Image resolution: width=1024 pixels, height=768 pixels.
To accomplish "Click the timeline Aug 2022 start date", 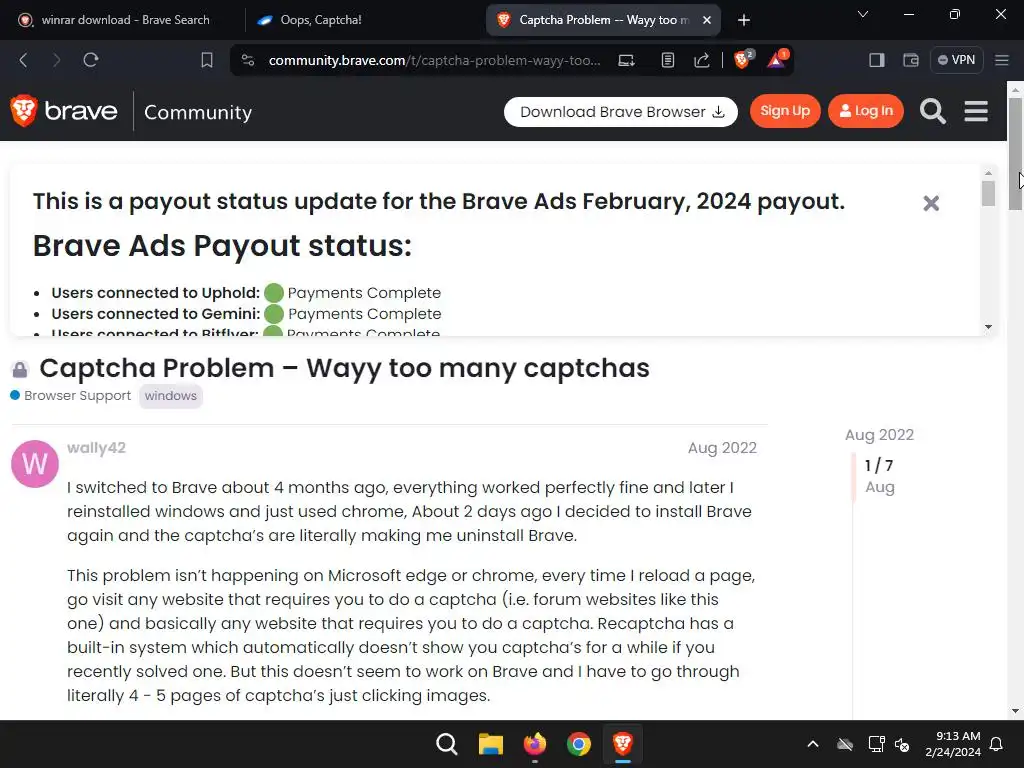I will [x=879, y=435].
